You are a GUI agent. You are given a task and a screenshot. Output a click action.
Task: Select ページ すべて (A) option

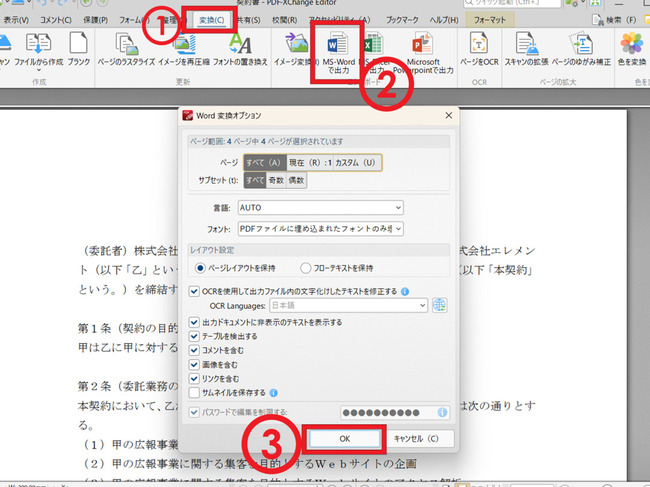click(265, 162)
